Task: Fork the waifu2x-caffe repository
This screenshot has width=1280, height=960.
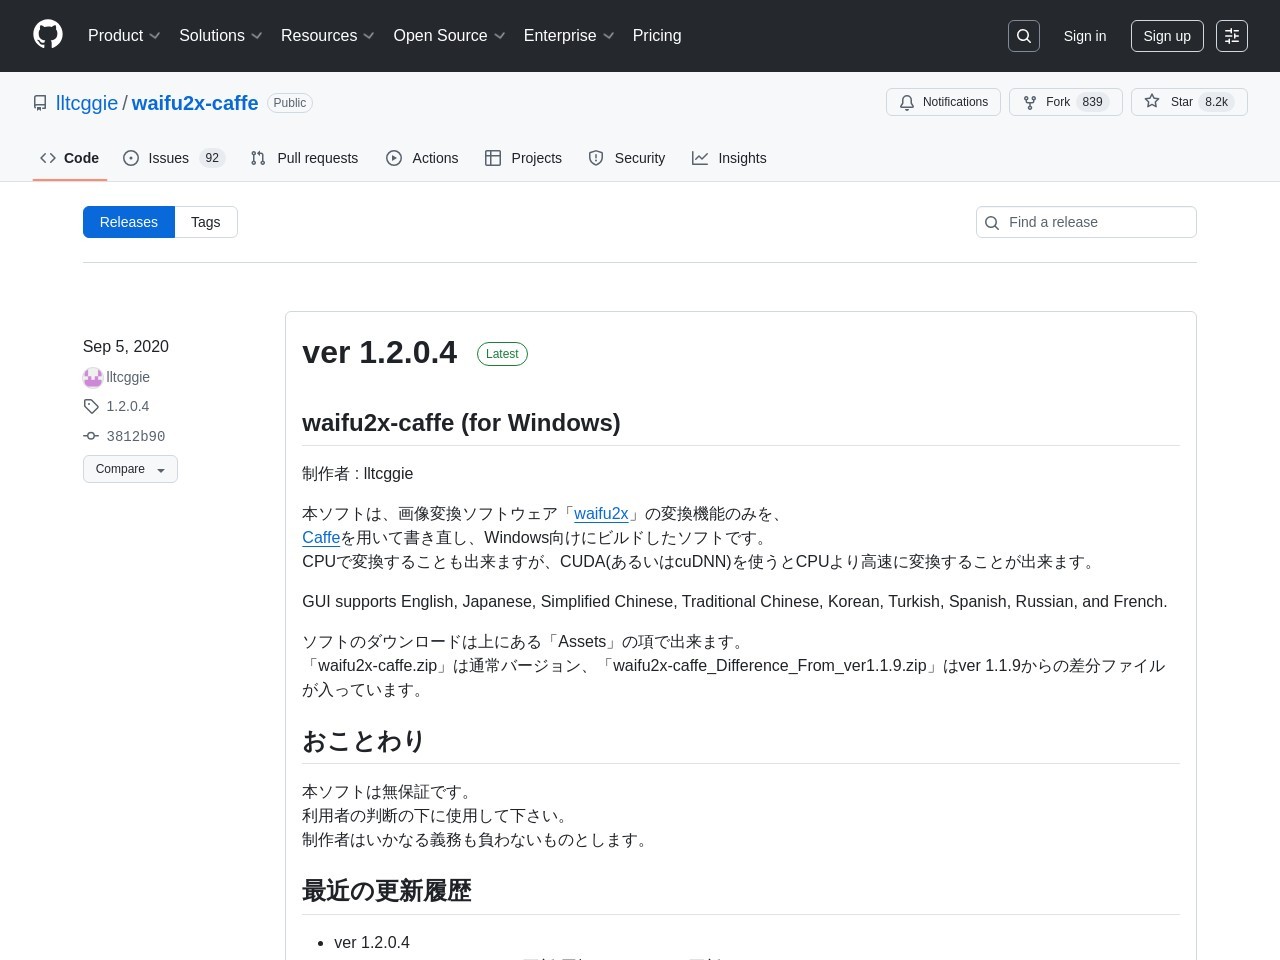Action: click(x=1065, y=102)
